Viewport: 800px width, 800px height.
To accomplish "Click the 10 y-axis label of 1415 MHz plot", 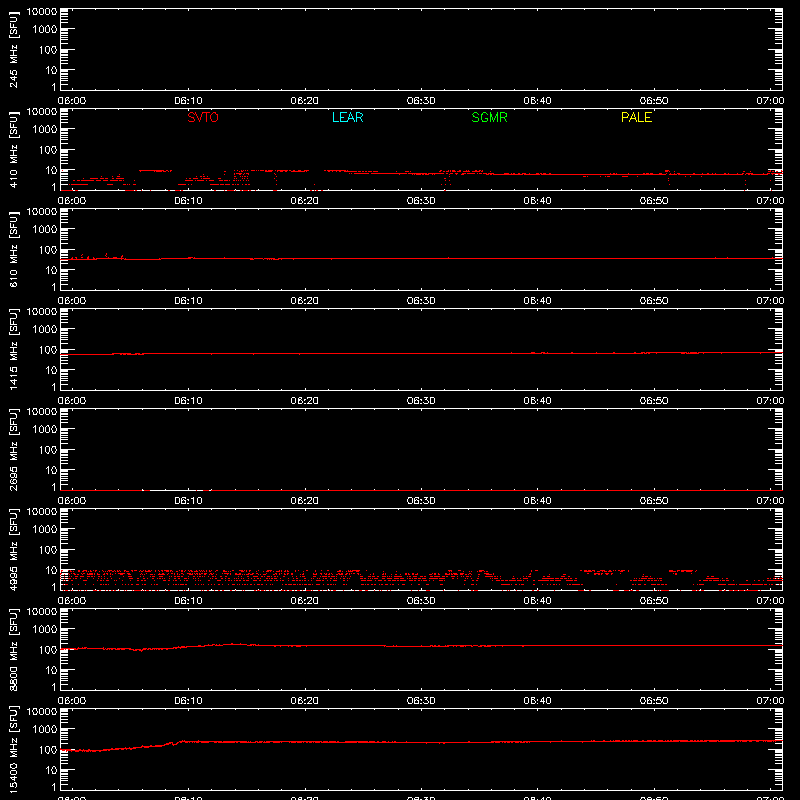I will click(51, 370).
